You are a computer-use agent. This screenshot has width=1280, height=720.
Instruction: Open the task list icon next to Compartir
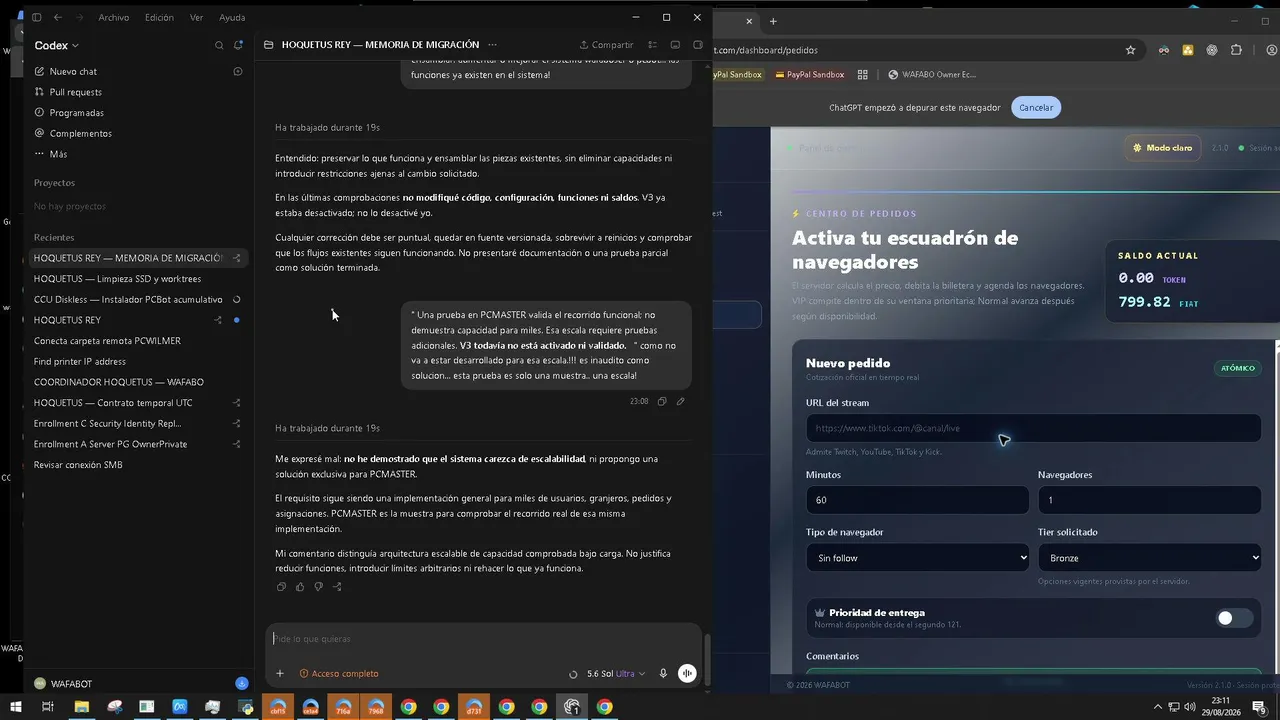pyautogui.click(x=653, y=44)
